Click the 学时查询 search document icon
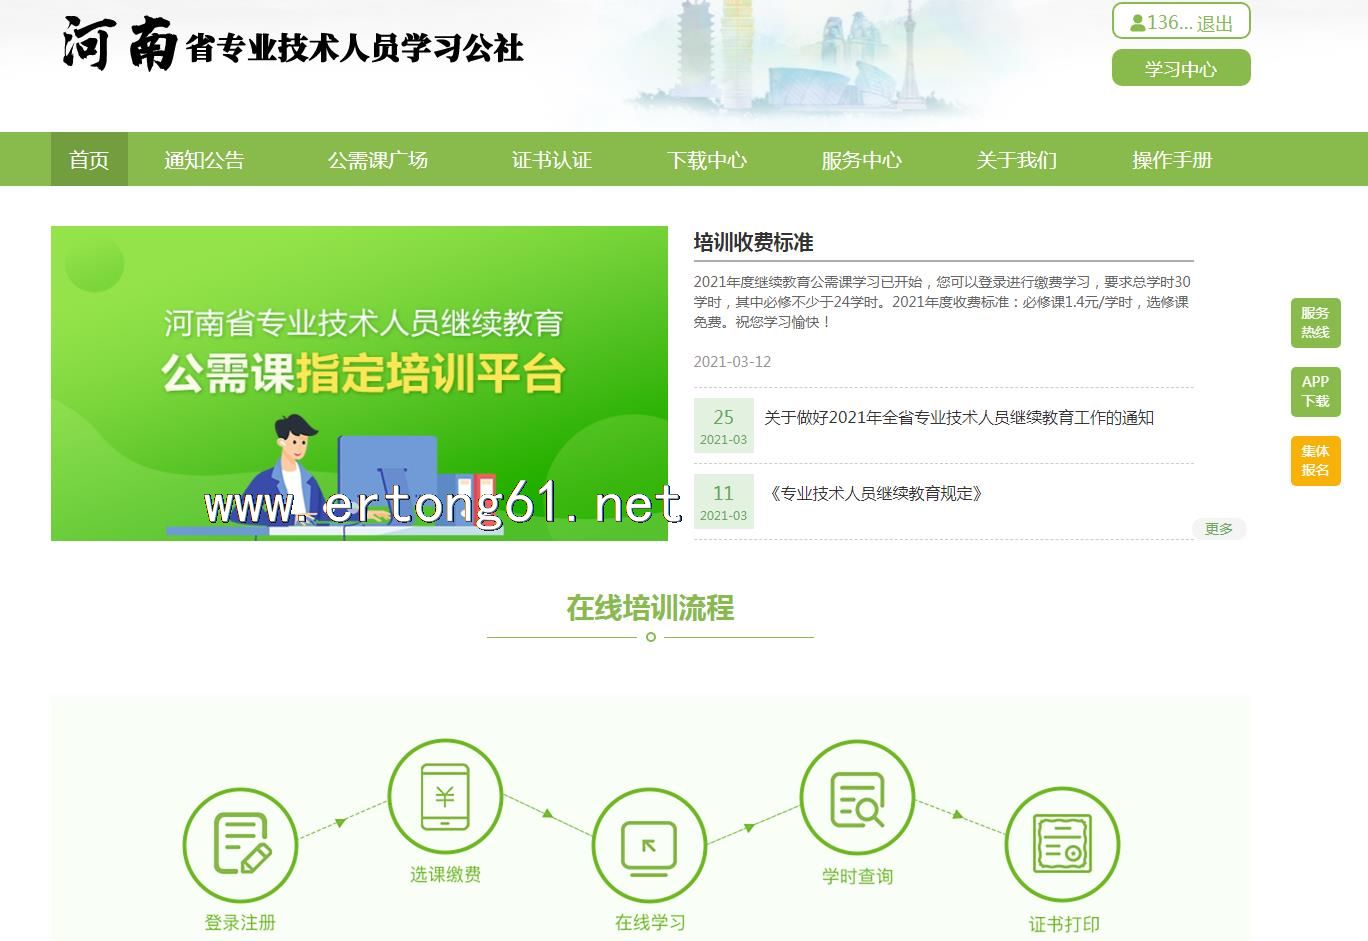This screenshot has width=1368, height=941. pyautogui.click(x=857, y=798)
